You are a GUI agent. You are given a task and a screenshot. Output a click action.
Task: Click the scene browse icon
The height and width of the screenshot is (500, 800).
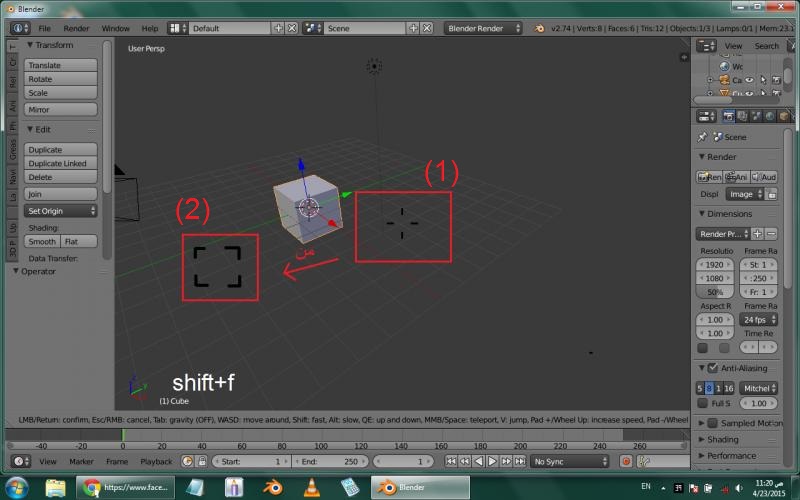click(313, 28)
